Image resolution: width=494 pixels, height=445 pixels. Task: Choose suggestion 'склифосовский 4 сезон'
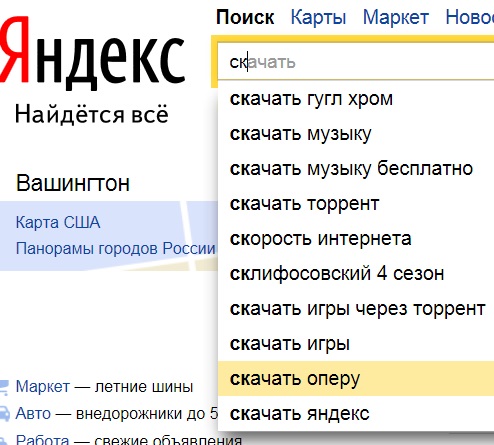point(356,274)
